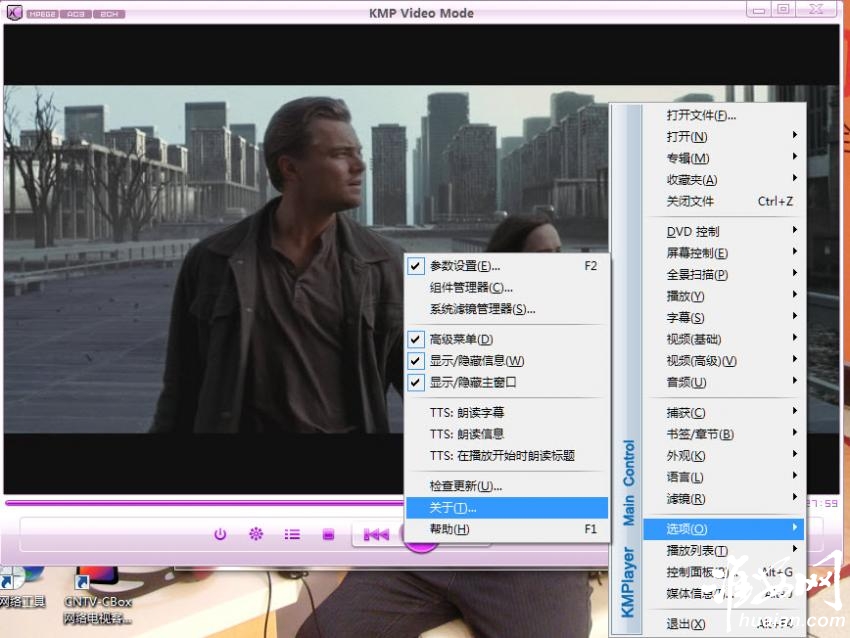Click the power icon on control bar

220,534
